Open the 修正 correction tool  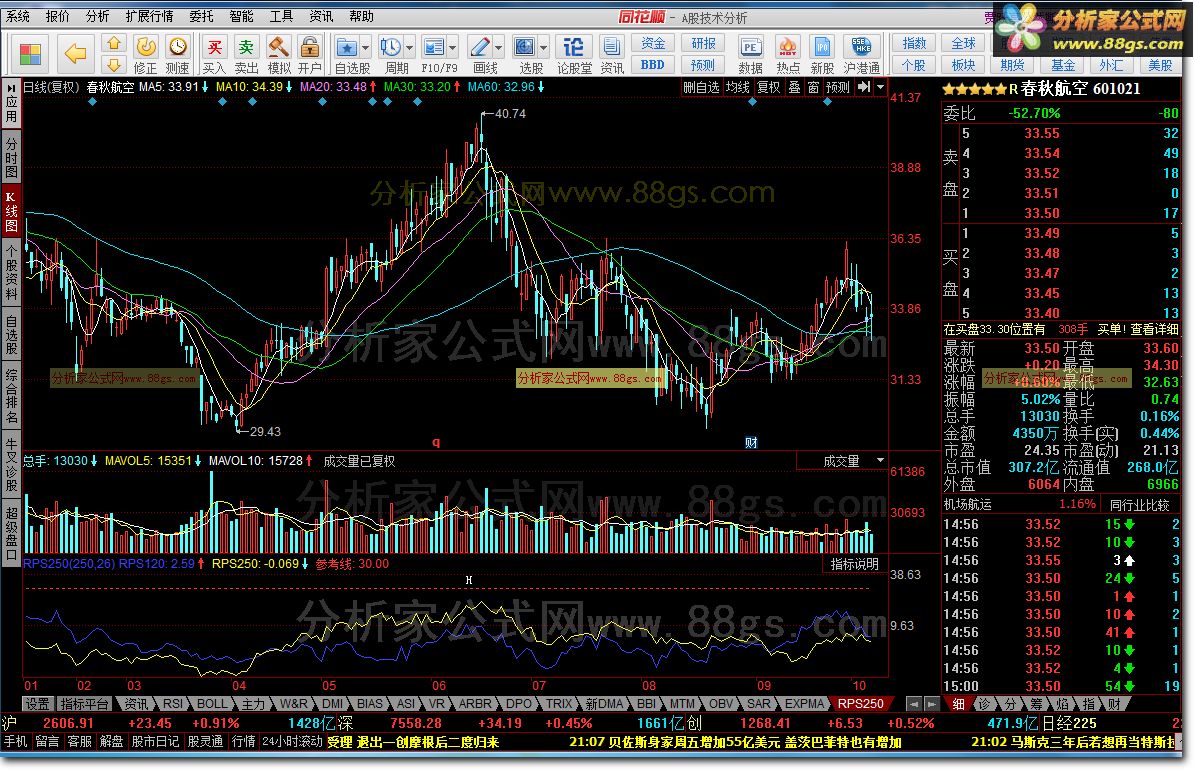pyautogui.click(x=146, y=55)
